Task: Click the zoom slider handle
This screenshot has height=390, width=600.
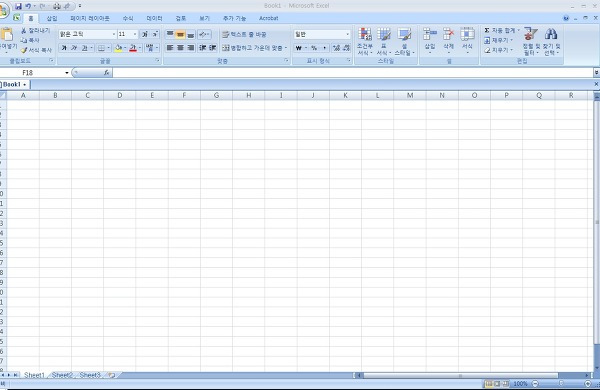Action: tap(561, 383)
